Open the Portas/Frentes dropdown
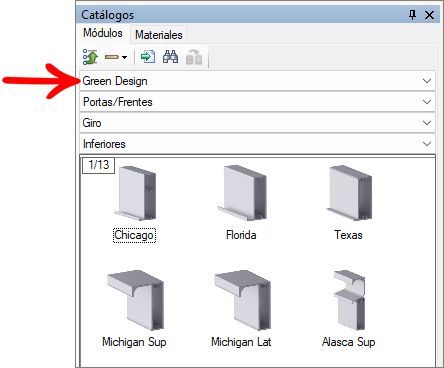This screenshot has height=368, width=444. (x=257, y=102)
